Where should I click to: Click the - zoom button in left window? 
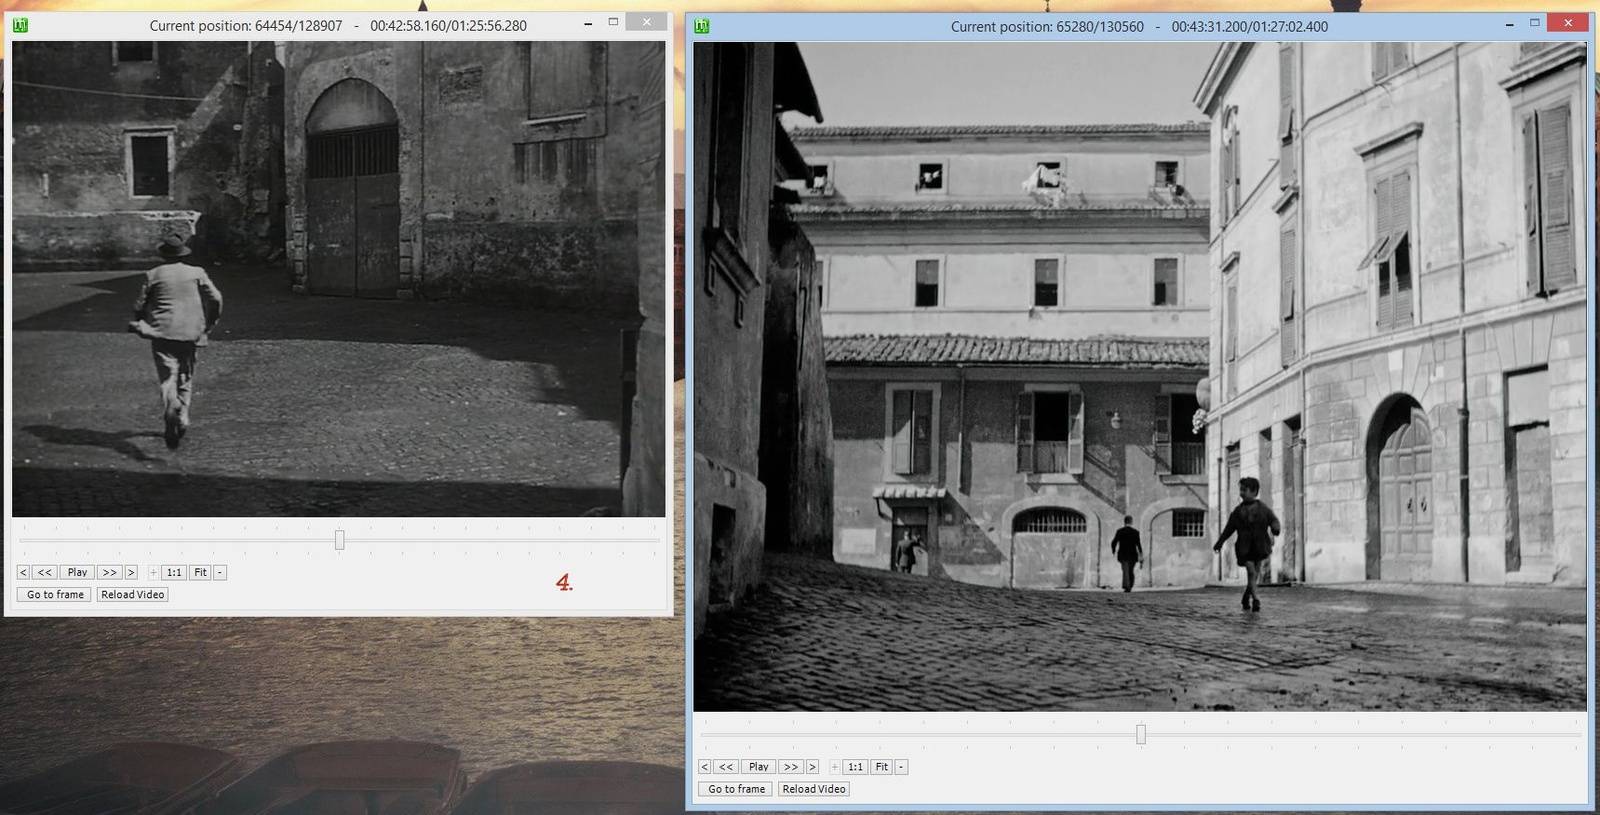coord(220,572)
